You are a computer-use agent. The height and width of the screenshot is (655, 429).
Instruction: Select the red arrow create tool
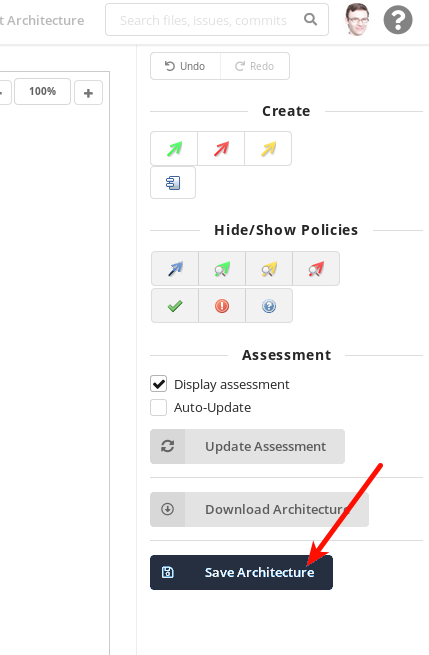(x=221, y=149)
